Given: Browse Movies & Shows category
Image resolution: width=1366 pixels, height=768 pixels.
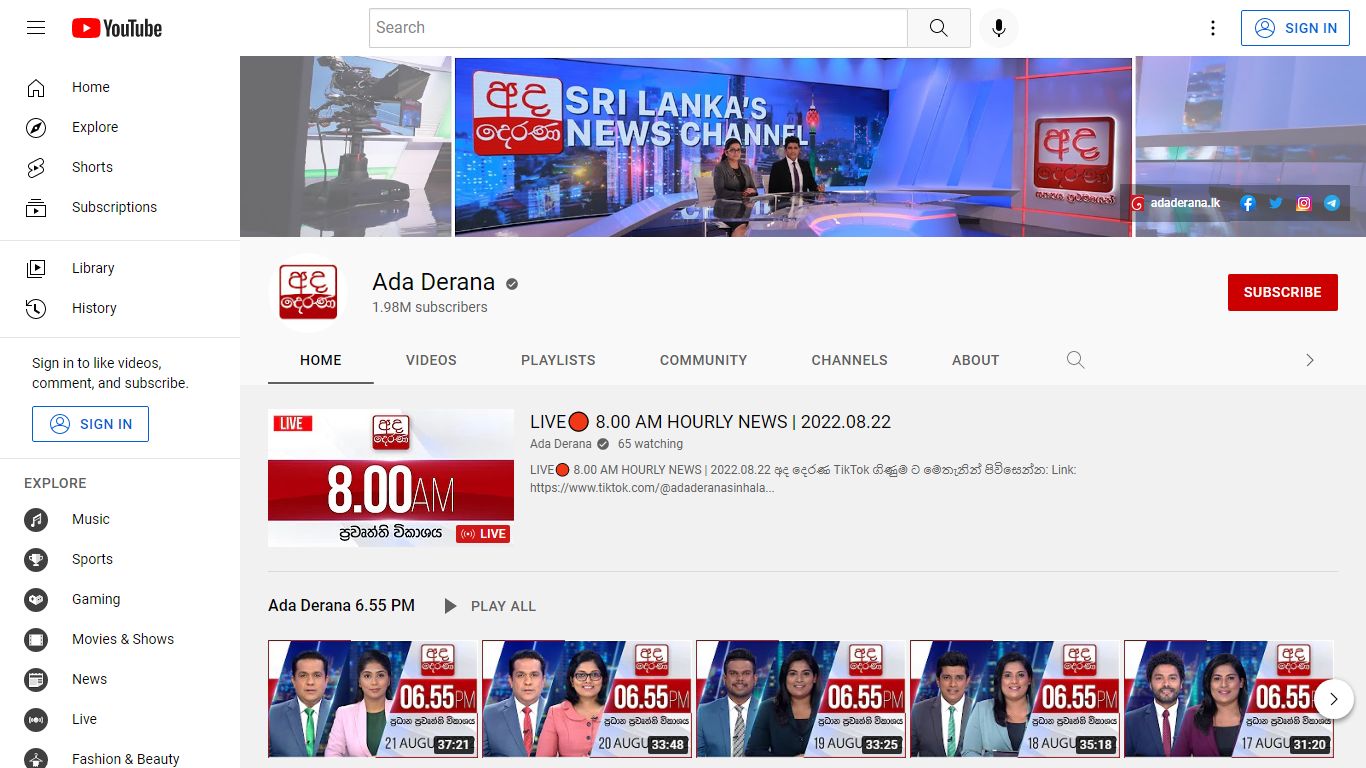Looking at the screenshot, I should [x=120, y=639].
